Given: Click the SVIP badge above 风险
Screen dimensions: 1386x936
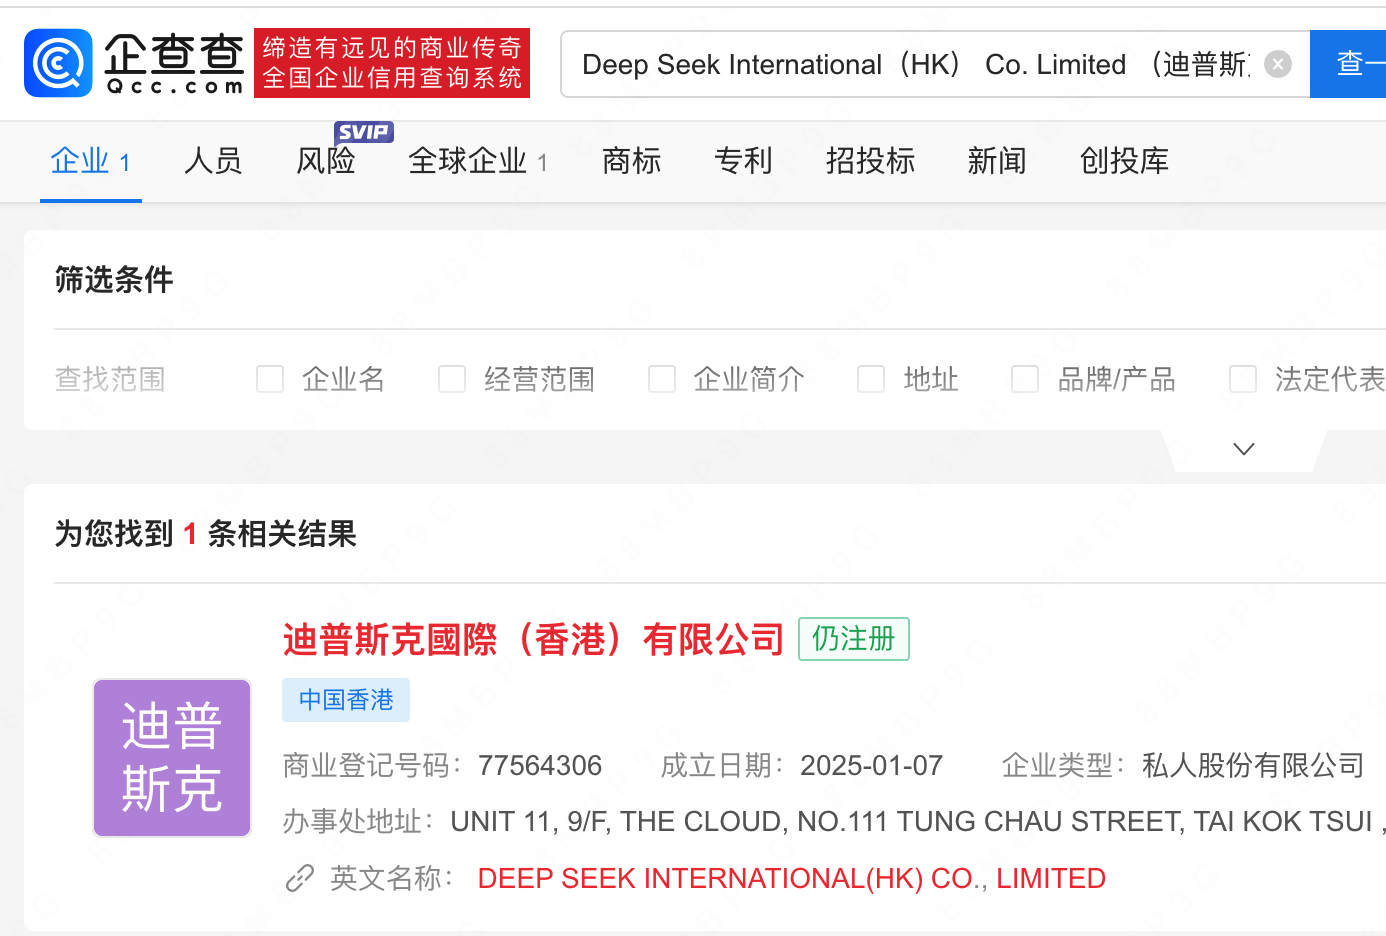Looking at the screenshot, I should (363, 132).
